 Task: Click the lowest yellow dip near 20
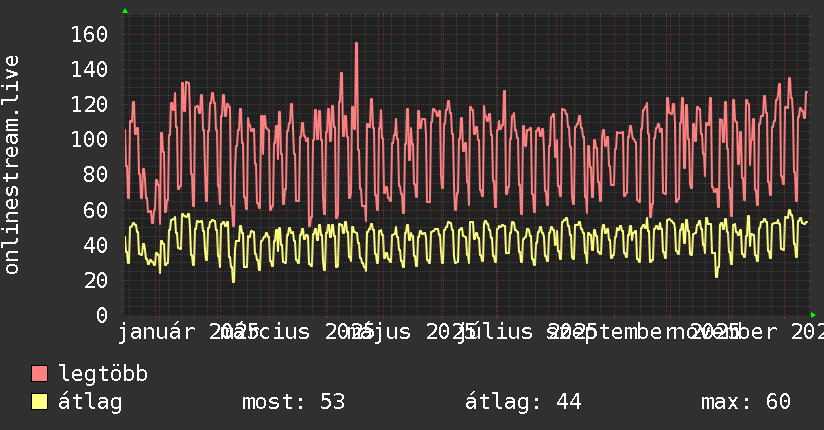(x=233, y=281)
